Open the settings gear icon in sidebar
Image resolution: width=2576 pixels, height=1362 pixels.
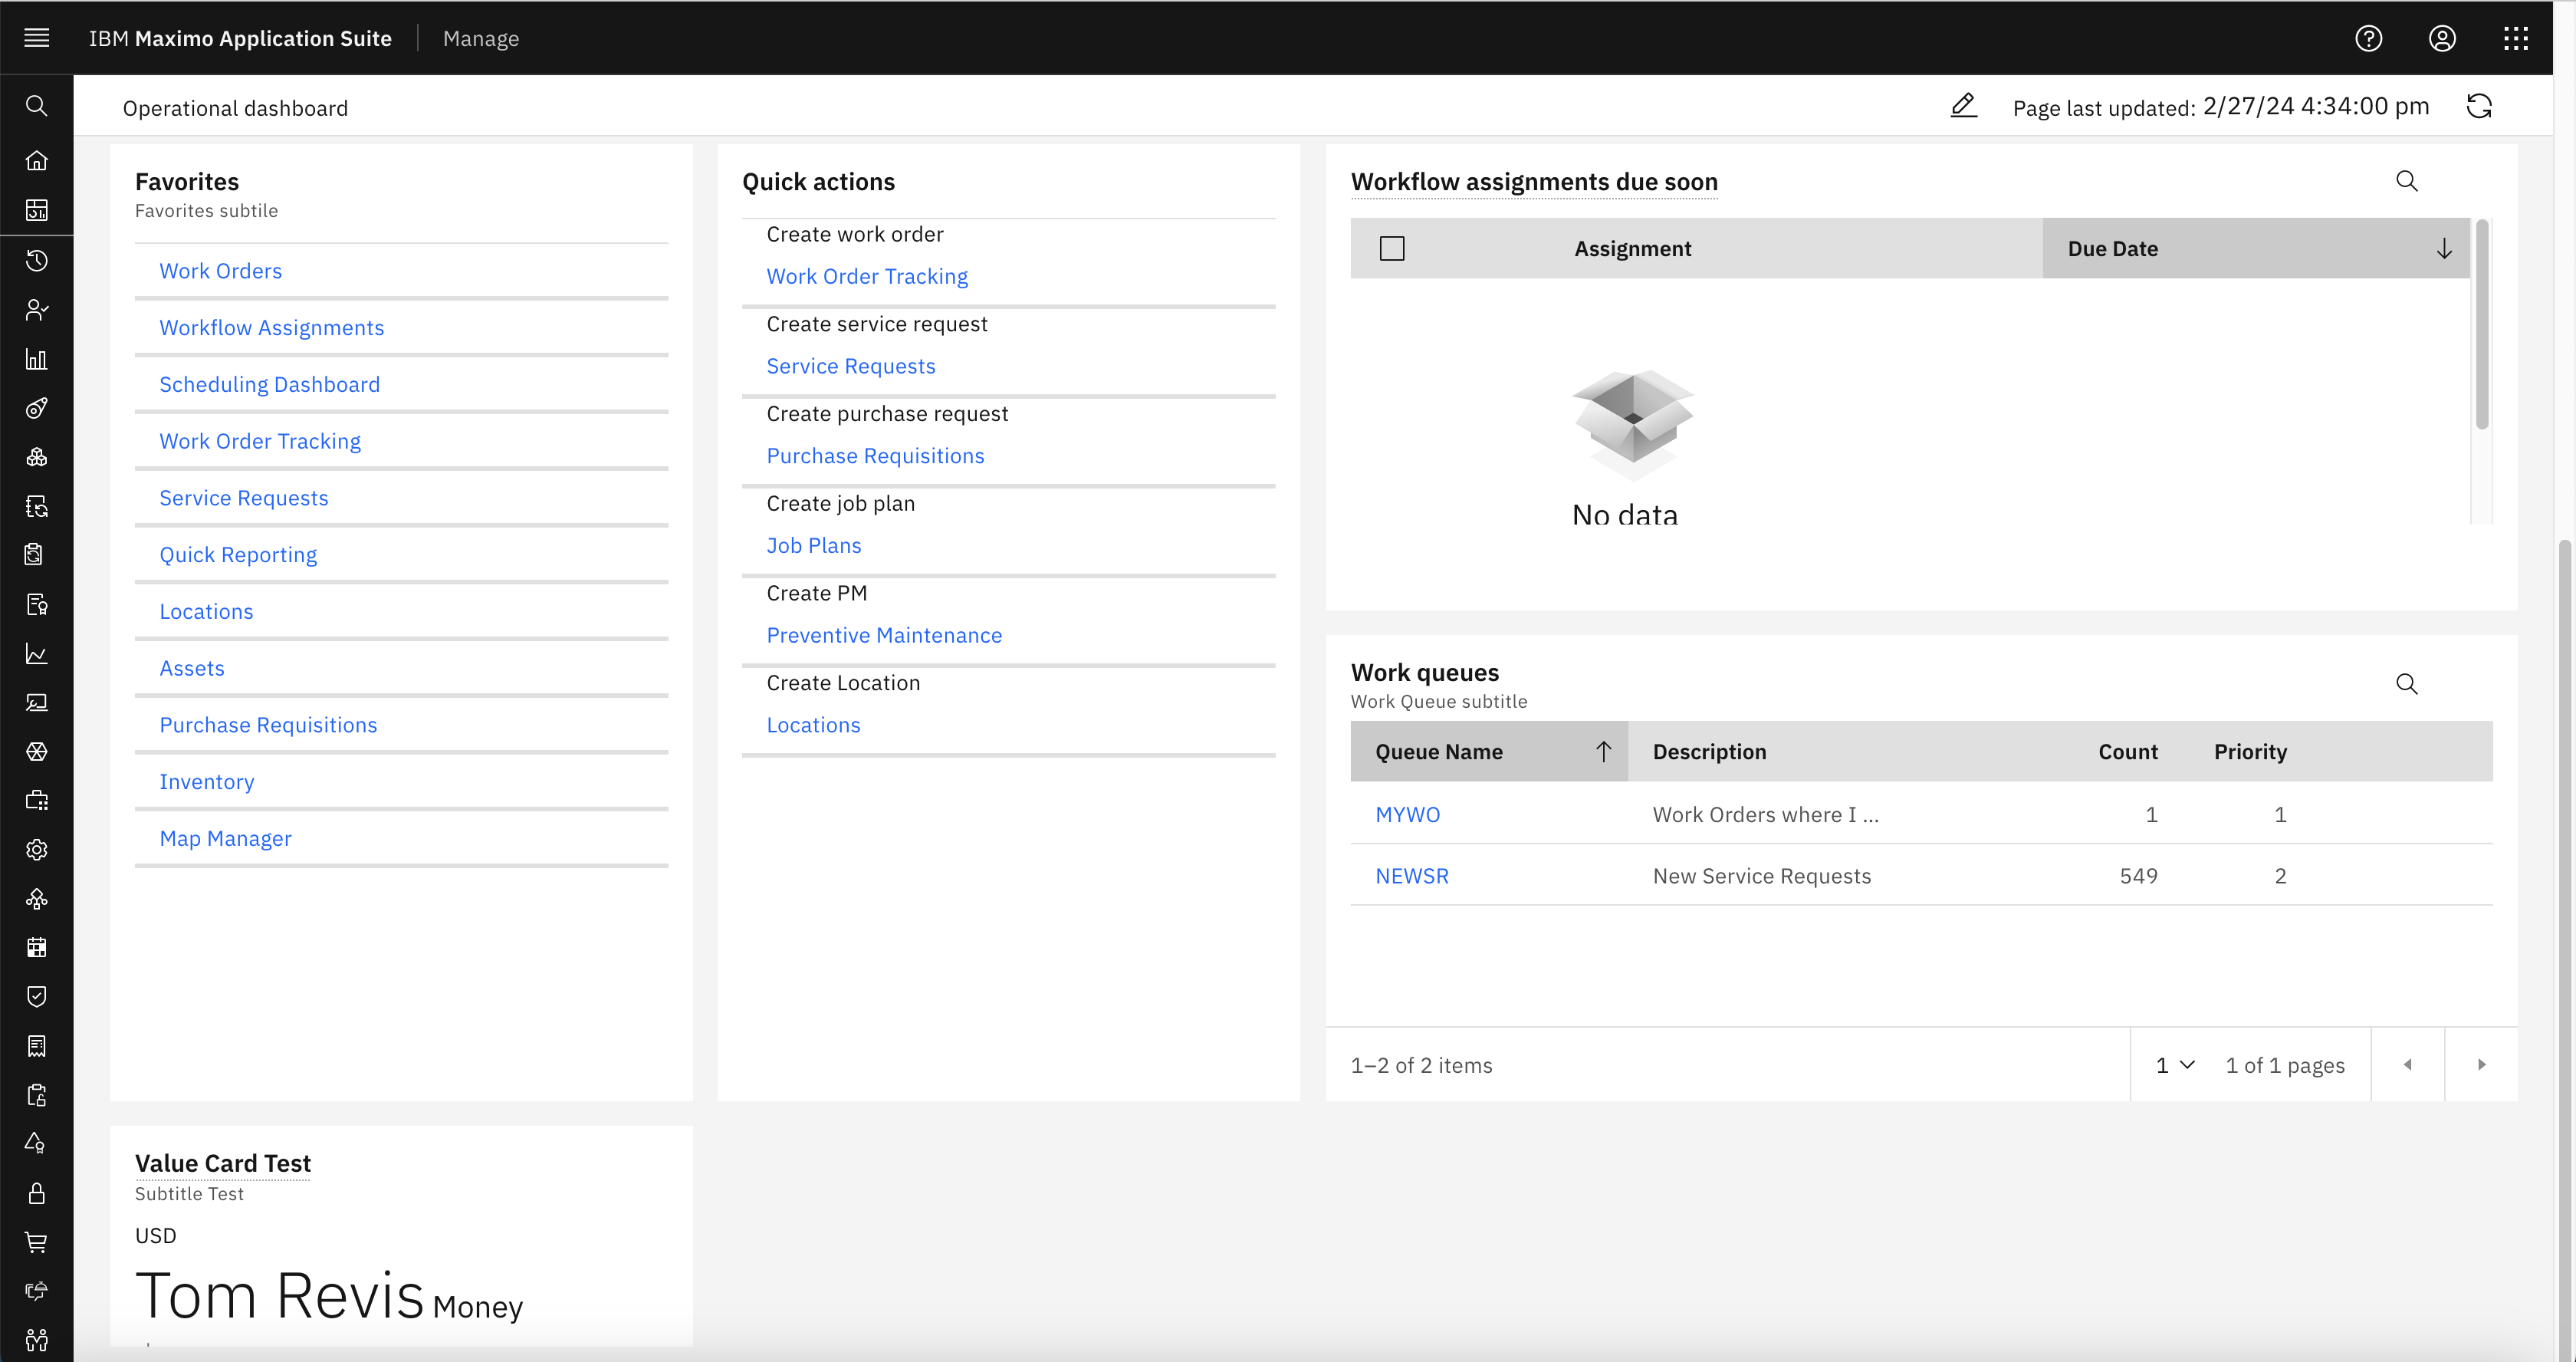[x=37, y=849]
